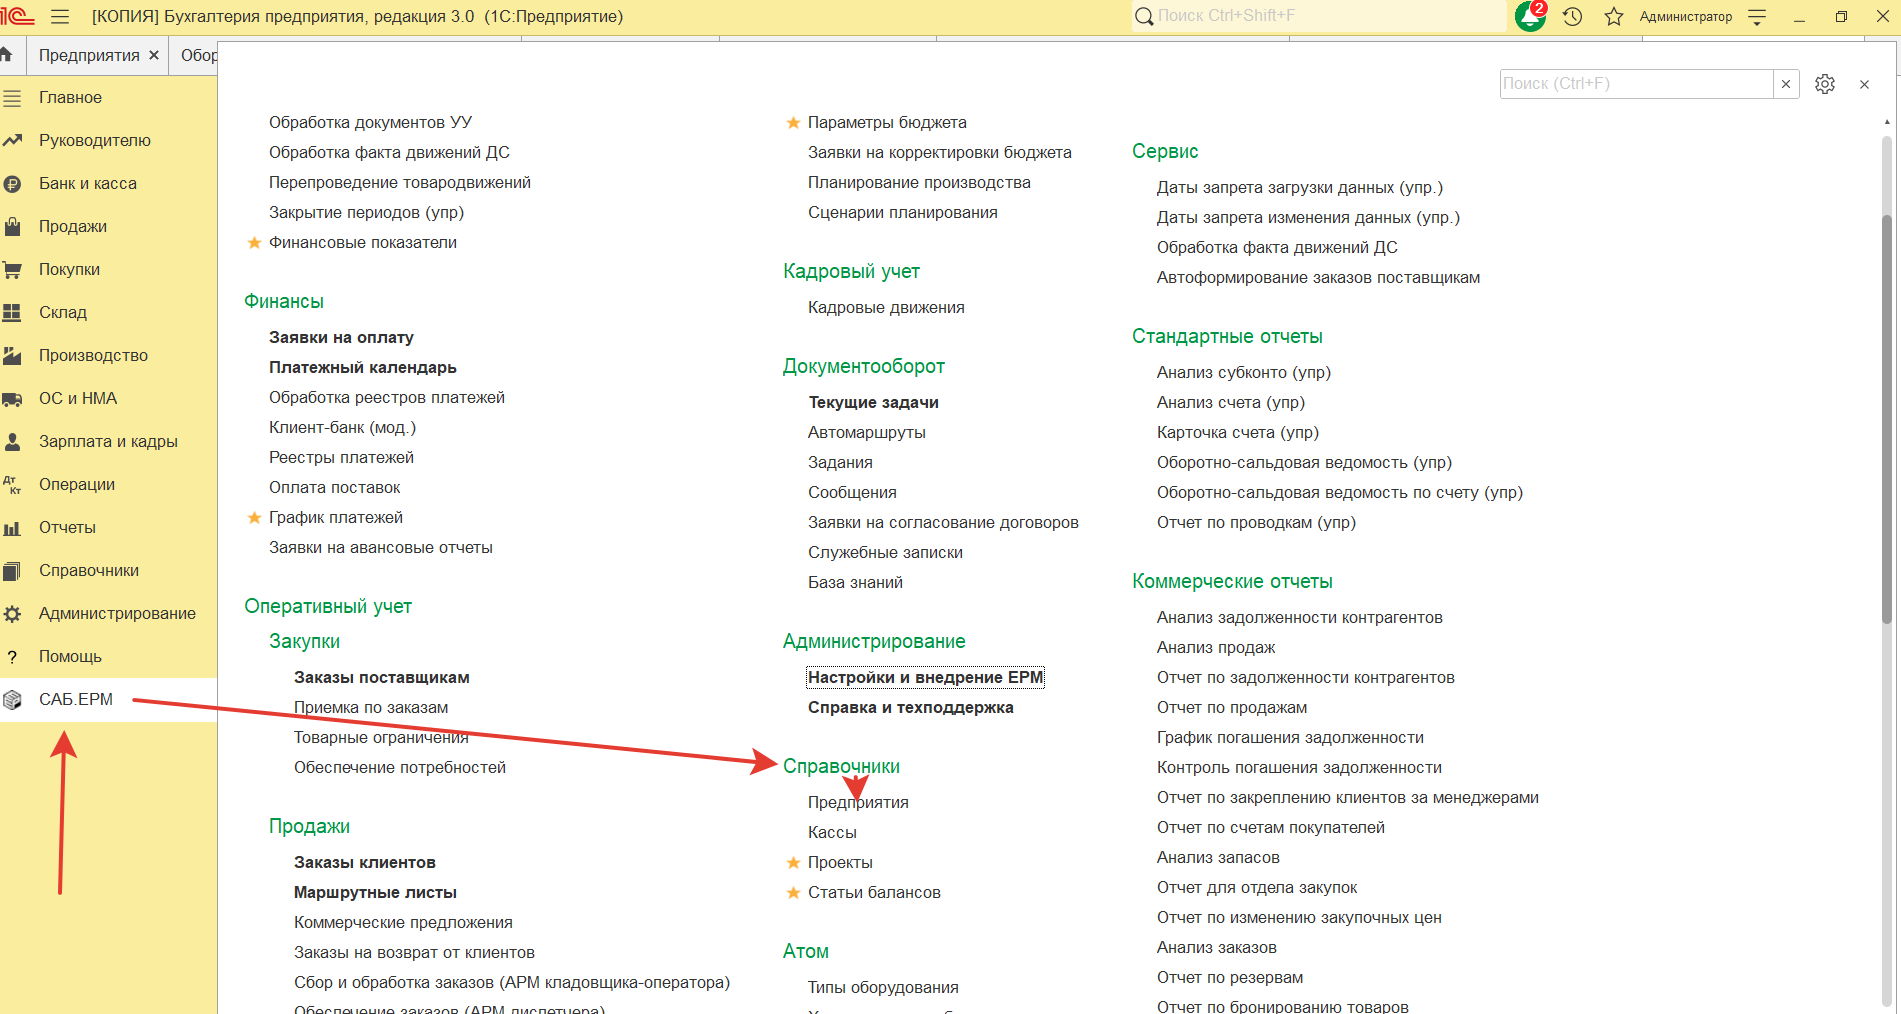Viewport: 1901px width, 1014px height.
Task: Select Главное in the sidebar
Action: (70, 98)
